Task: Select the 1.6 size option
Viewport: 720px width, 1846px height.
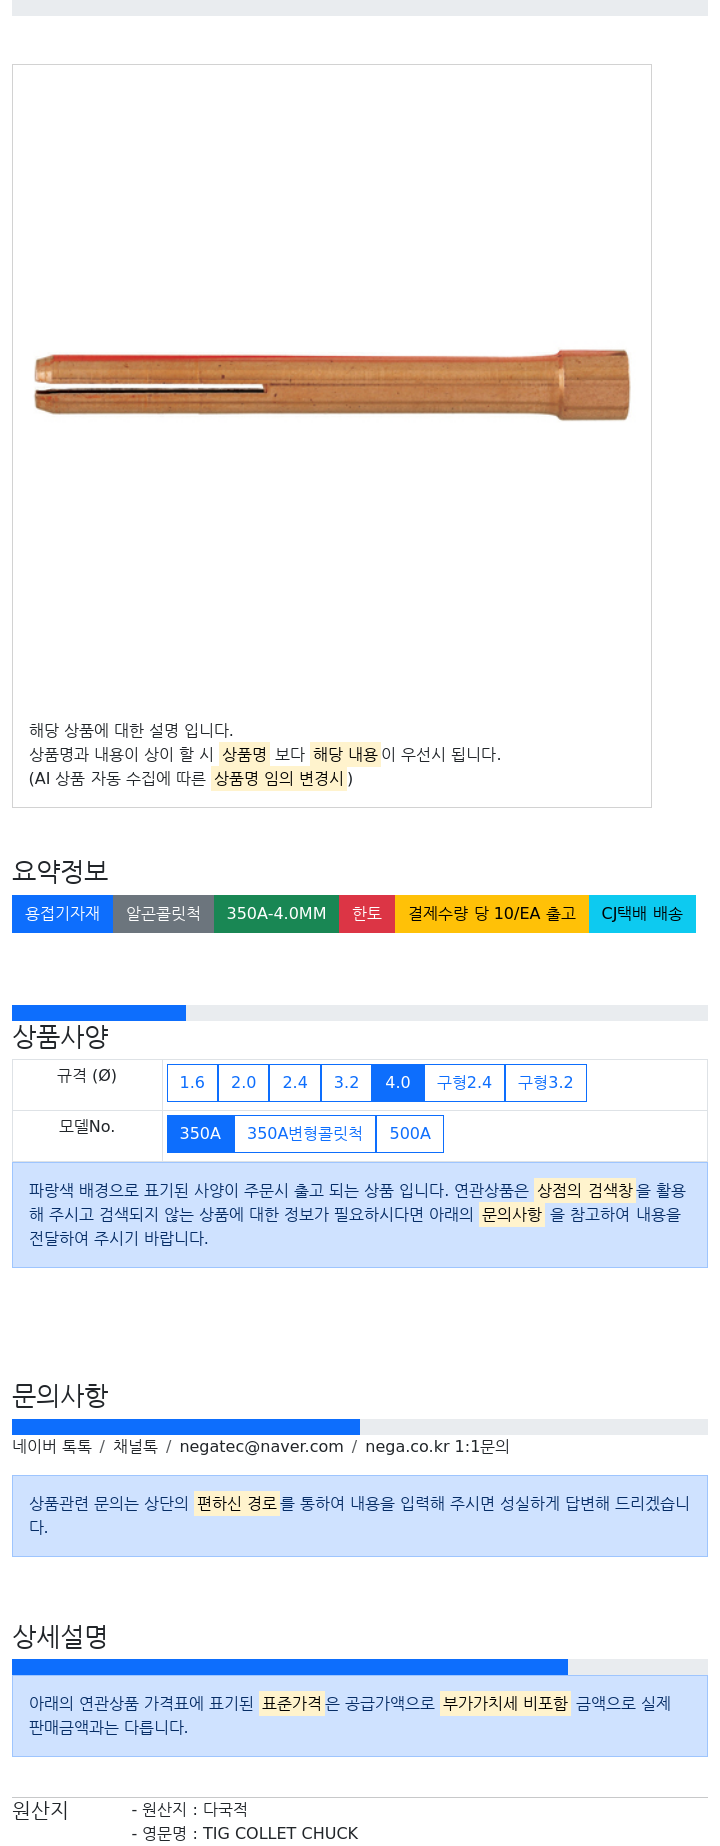Action: coord(192,1082)
